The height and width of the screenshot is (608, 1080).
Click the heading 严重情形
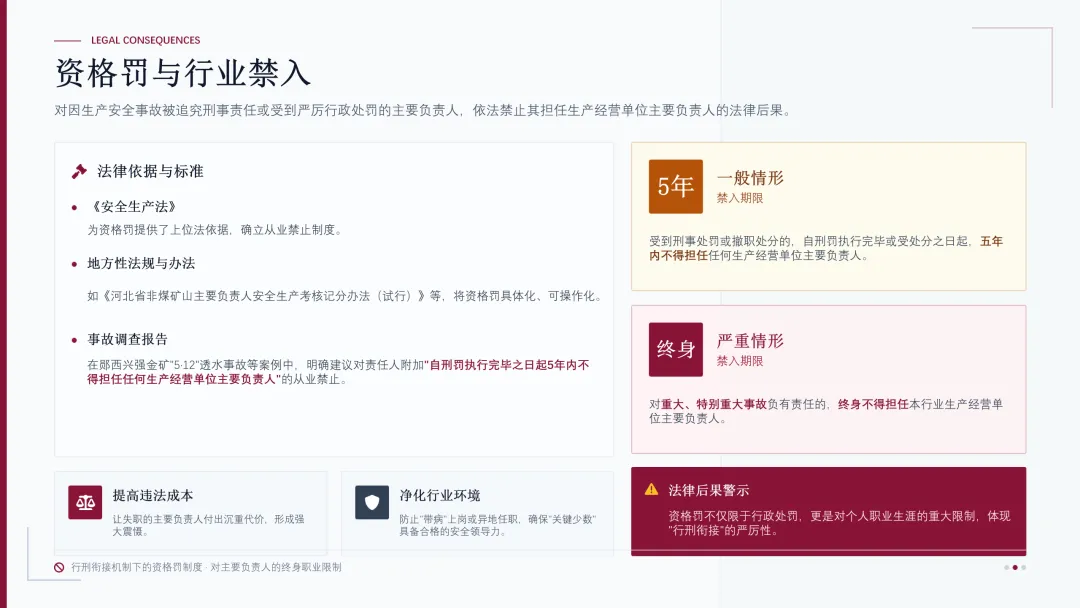pos(750,341)
